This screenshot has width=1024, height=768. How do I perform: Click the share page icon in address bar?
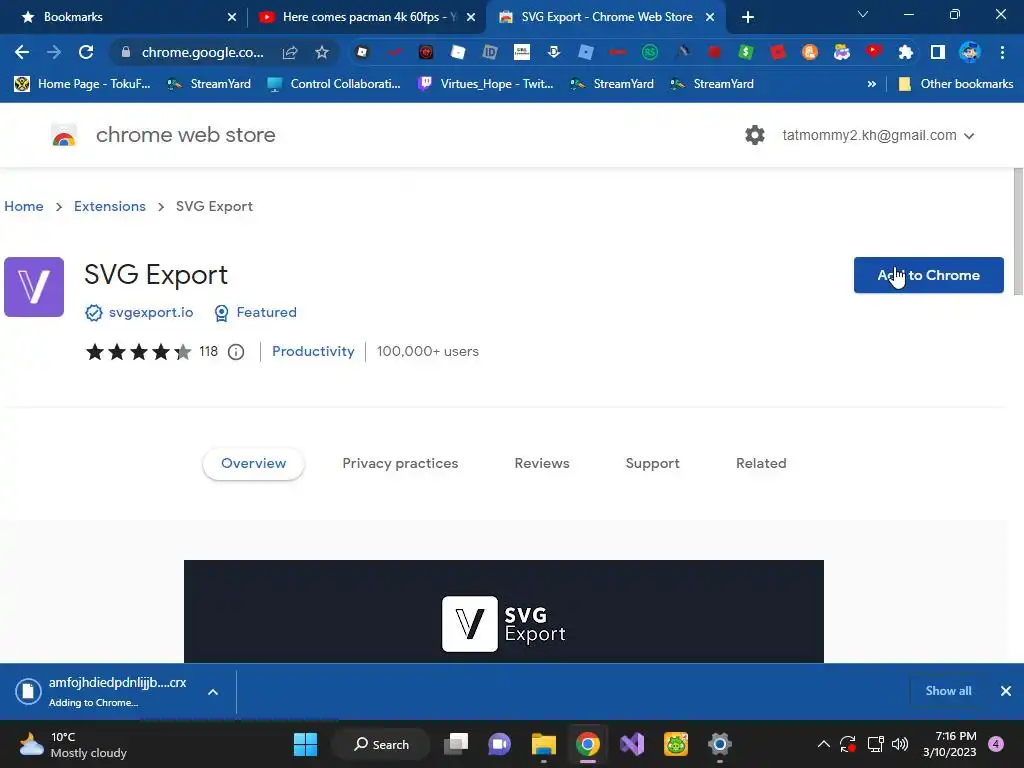pos(290,52)
